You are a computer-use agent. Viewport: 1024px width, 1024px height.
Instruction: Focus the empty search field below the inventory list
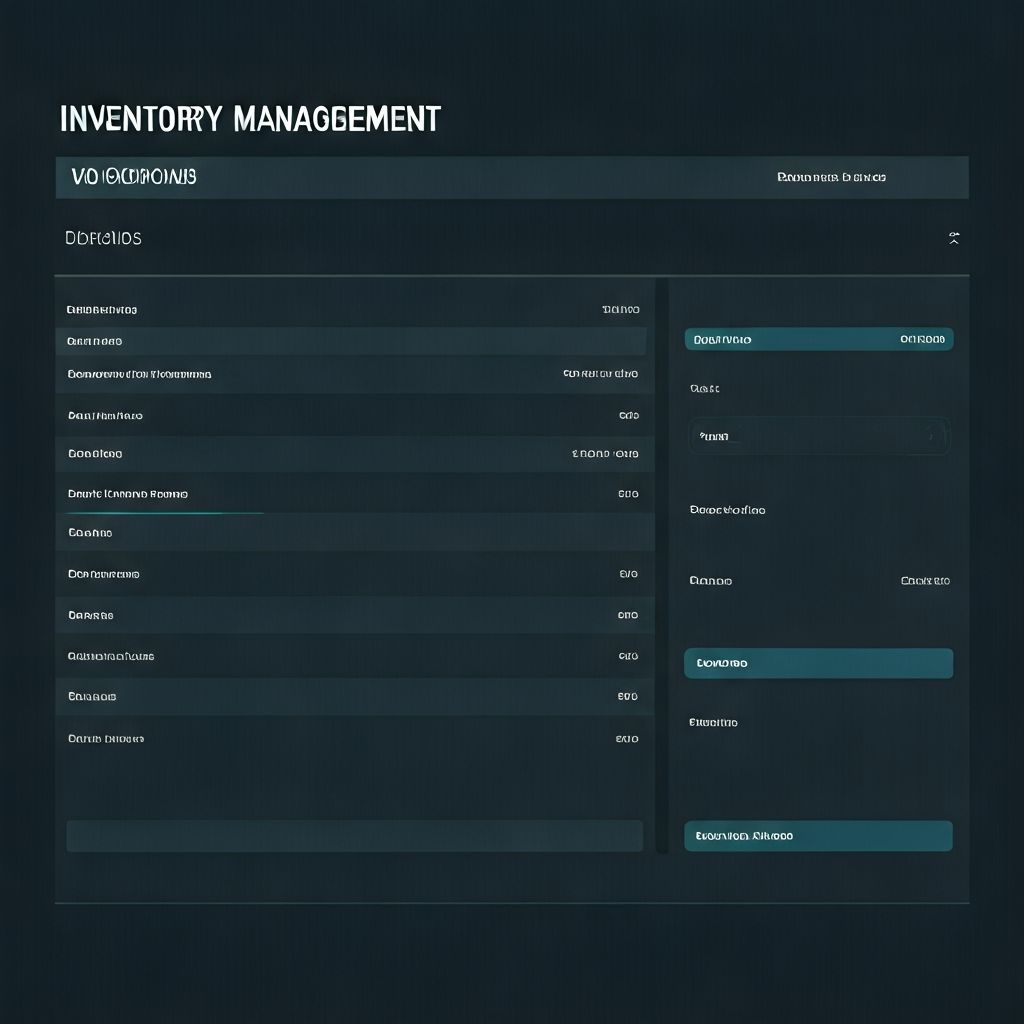(x=354, y=836)
